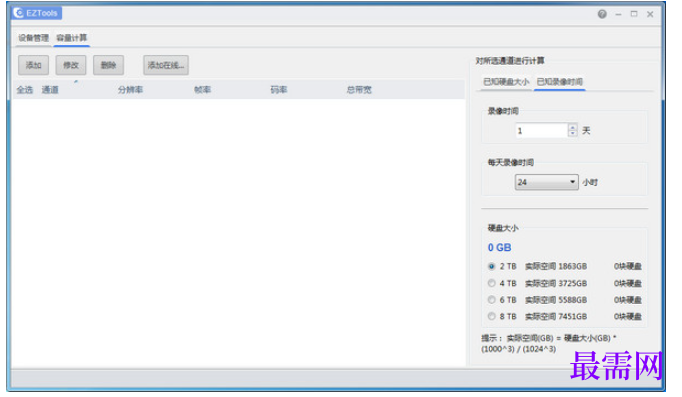This screenshot has height=397, width=682.
Task: Switch to the 已知硬盘大小 tab
Action: click(506, 82)
